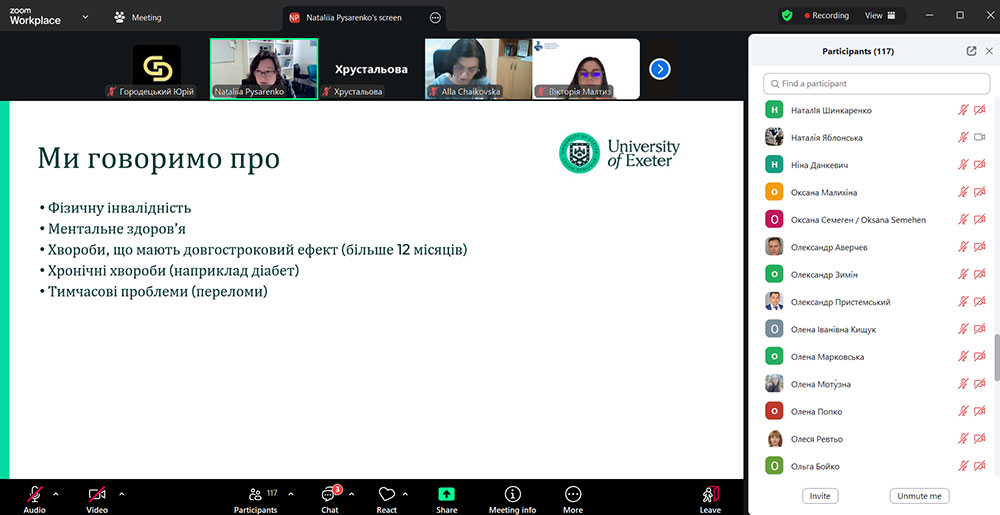
Task: Open the React emoji menu
Action: (386, 496)
